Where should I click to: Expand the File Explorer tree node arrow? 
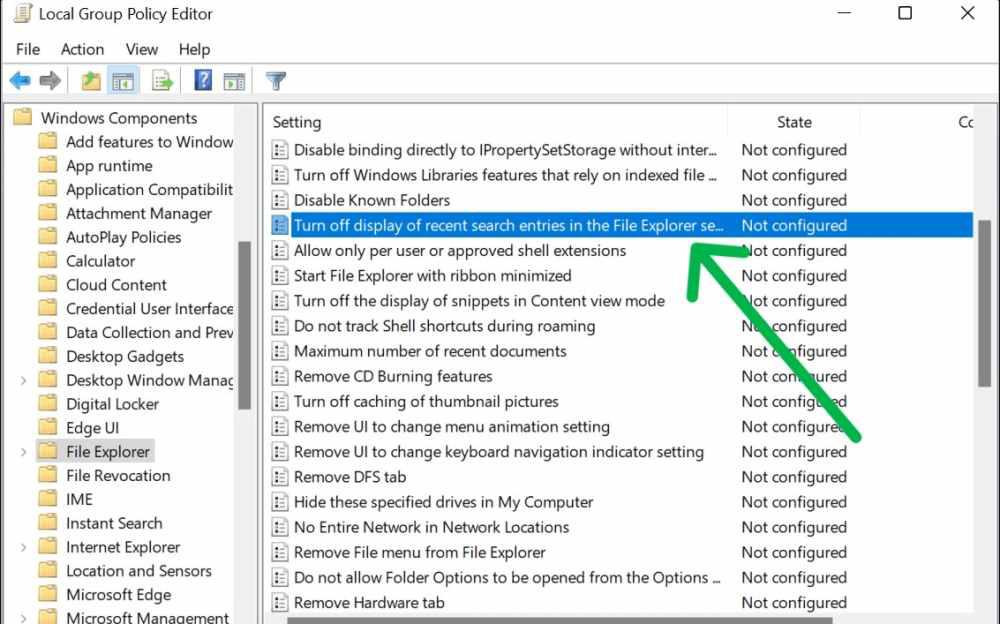24,452
